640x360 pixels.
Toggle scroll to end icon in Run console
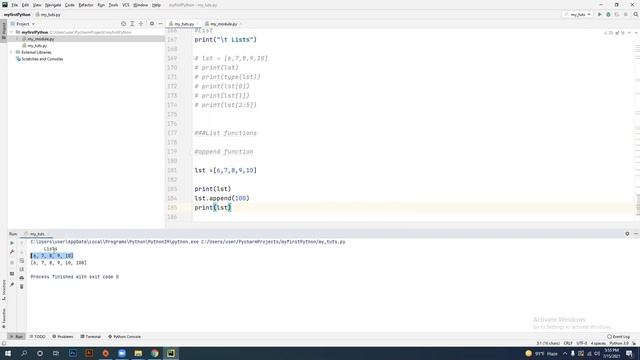pos(22,269)
